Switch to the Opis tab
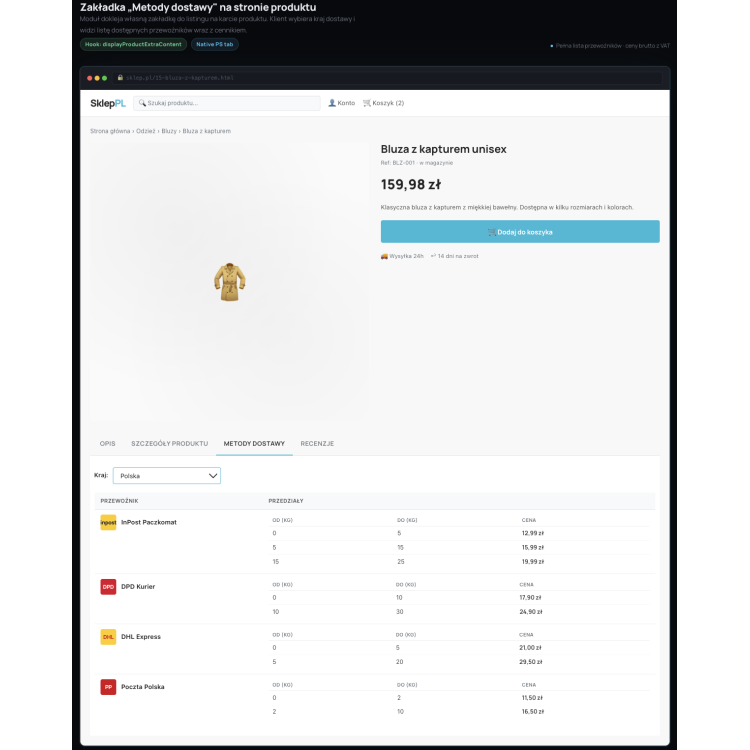The image size is (750, 750). pyautogui.click(x=108, y=444)
